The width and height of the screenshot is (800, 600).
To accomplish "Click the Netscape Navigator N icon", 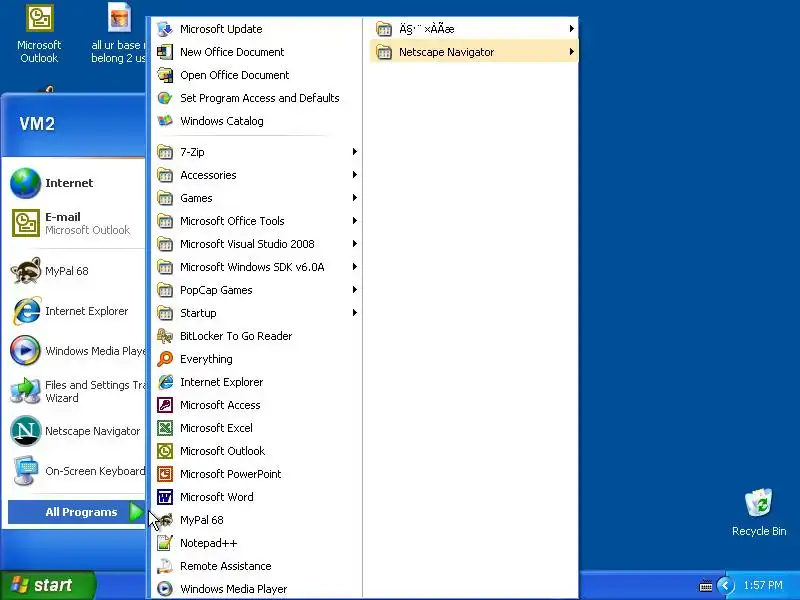I will tap(26, 431).
